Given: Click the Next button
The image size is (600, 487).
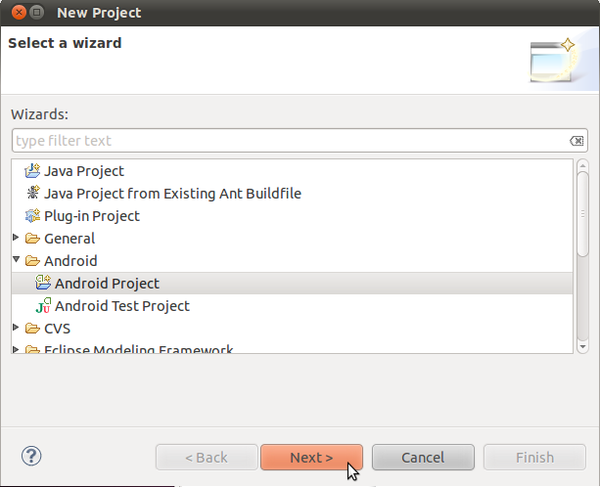Looking at the screenshot, I should pyautogui.click(x=311, y=457).
